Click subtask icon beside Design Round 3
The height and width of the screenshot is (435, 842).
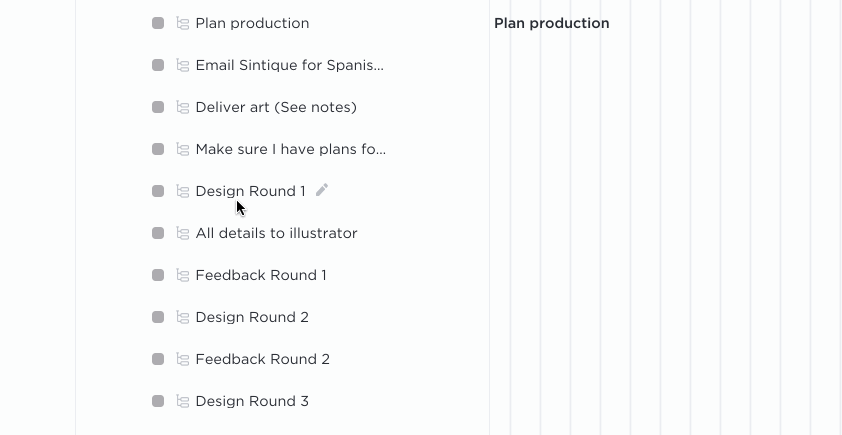[x=183, y=402]
